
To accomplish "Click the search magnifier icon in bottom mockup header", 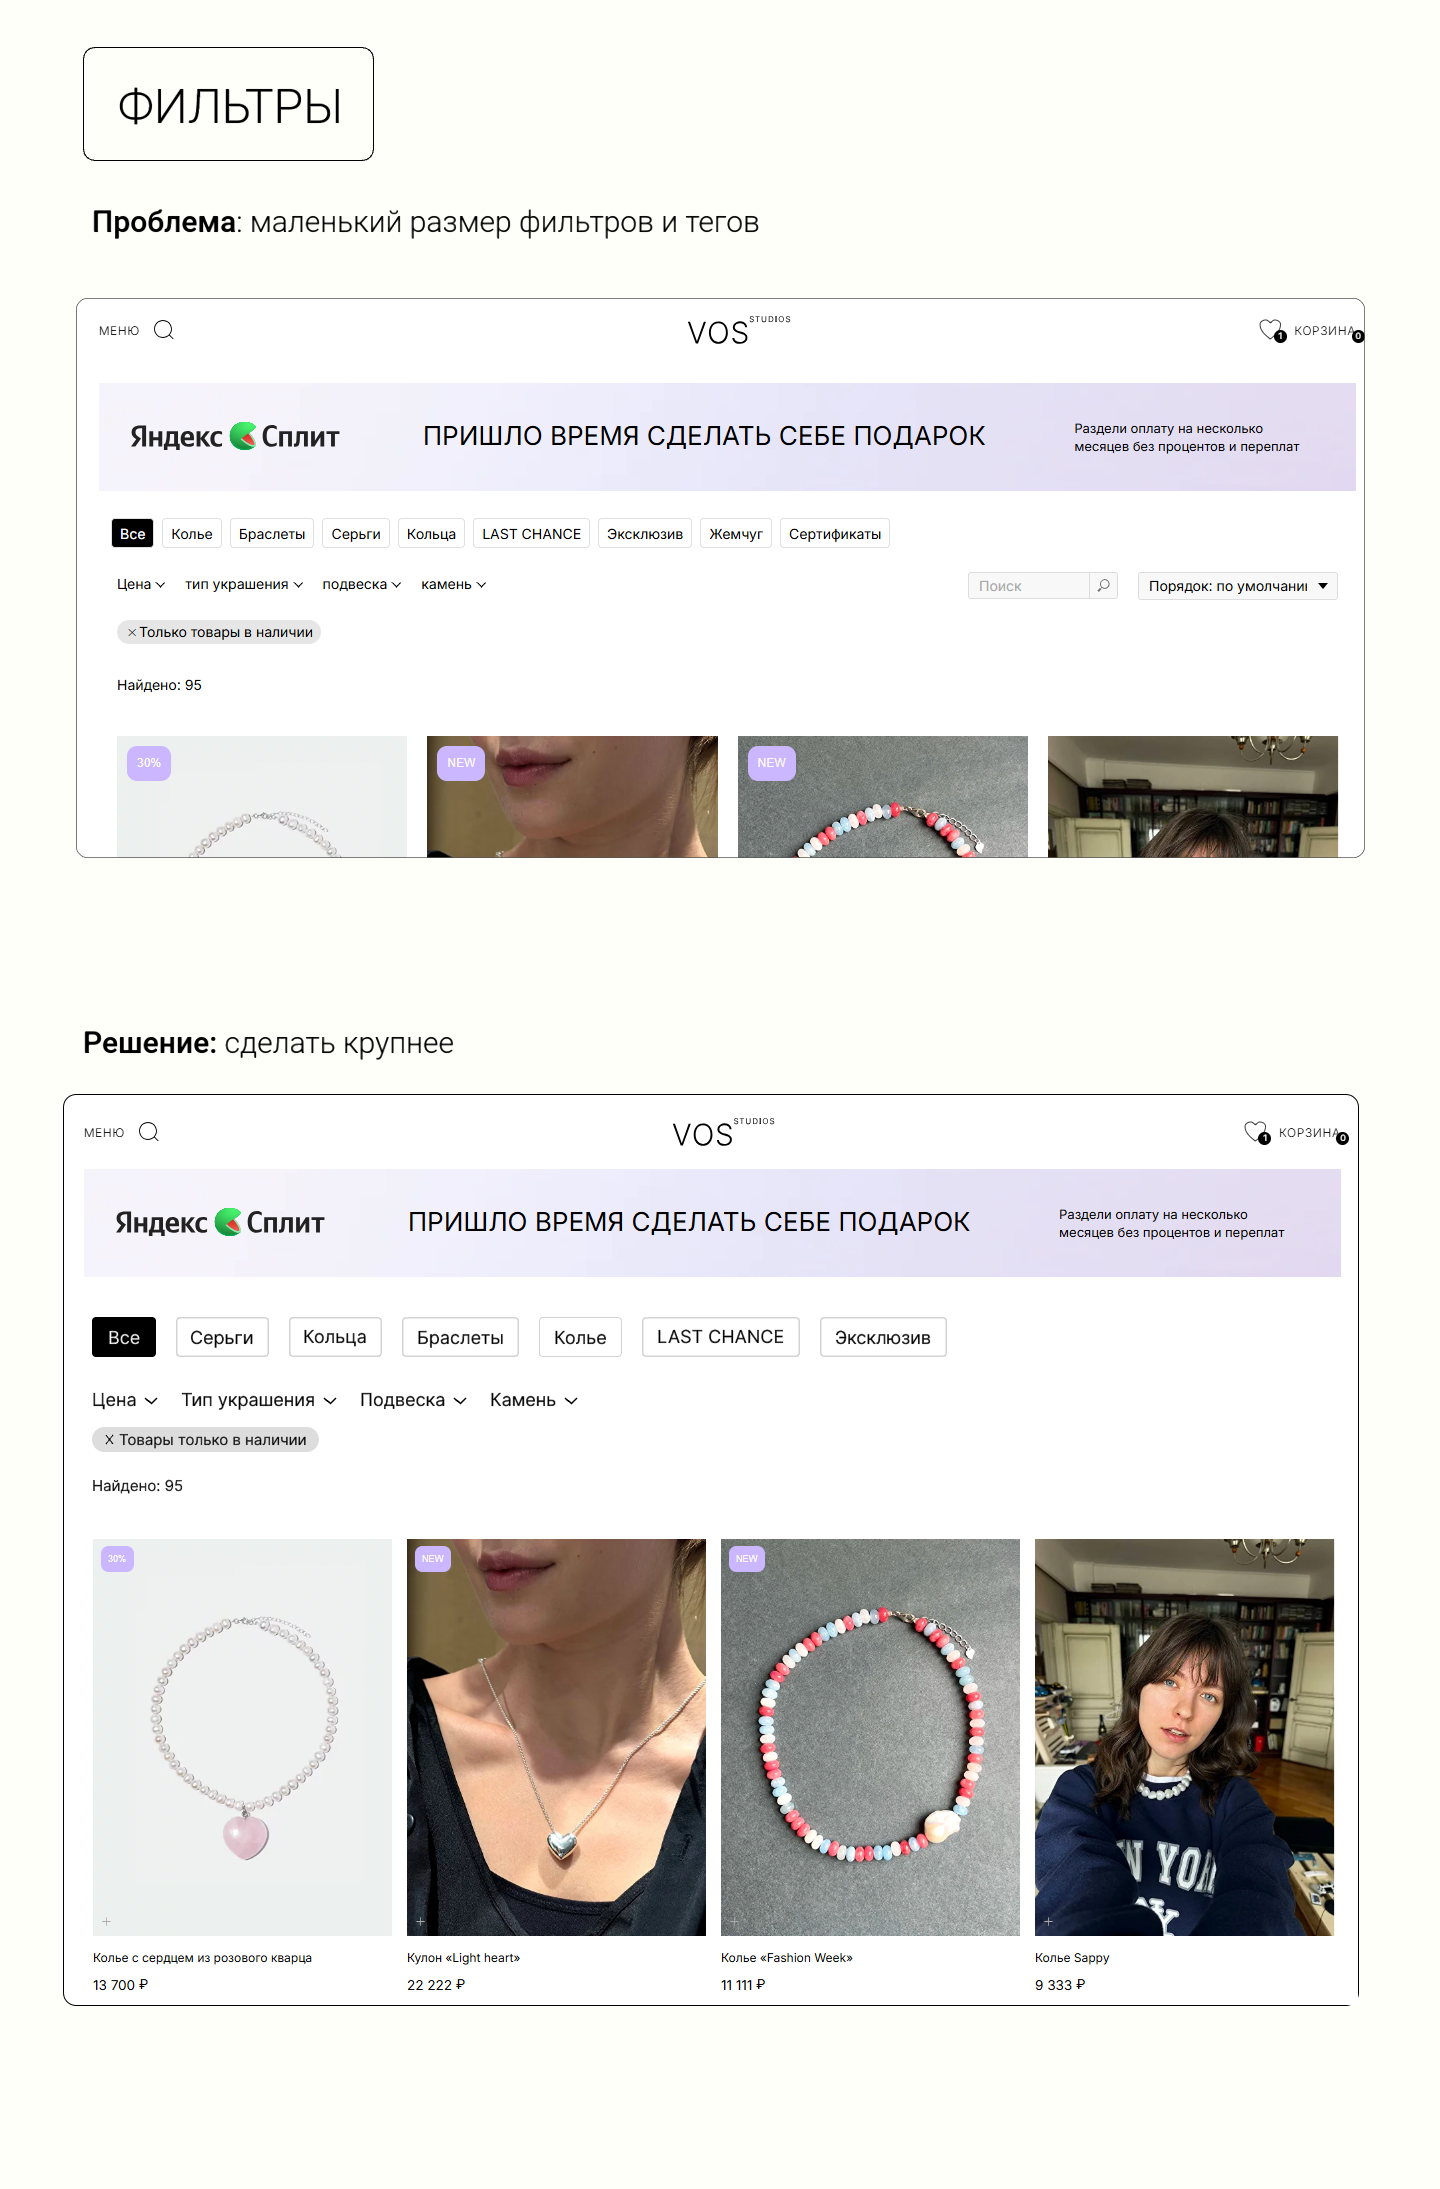I will (149, 1132).
